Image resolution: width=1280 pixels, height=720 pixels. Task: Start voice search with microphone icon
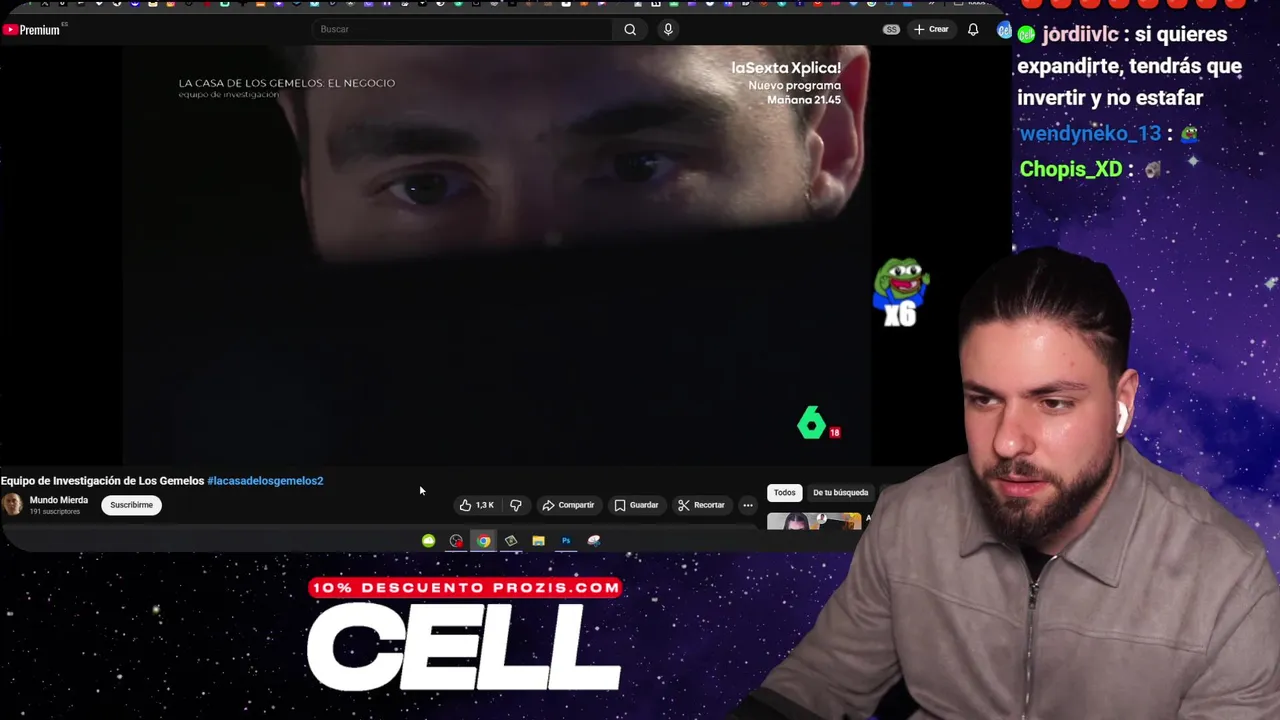(x=668, y=29)
